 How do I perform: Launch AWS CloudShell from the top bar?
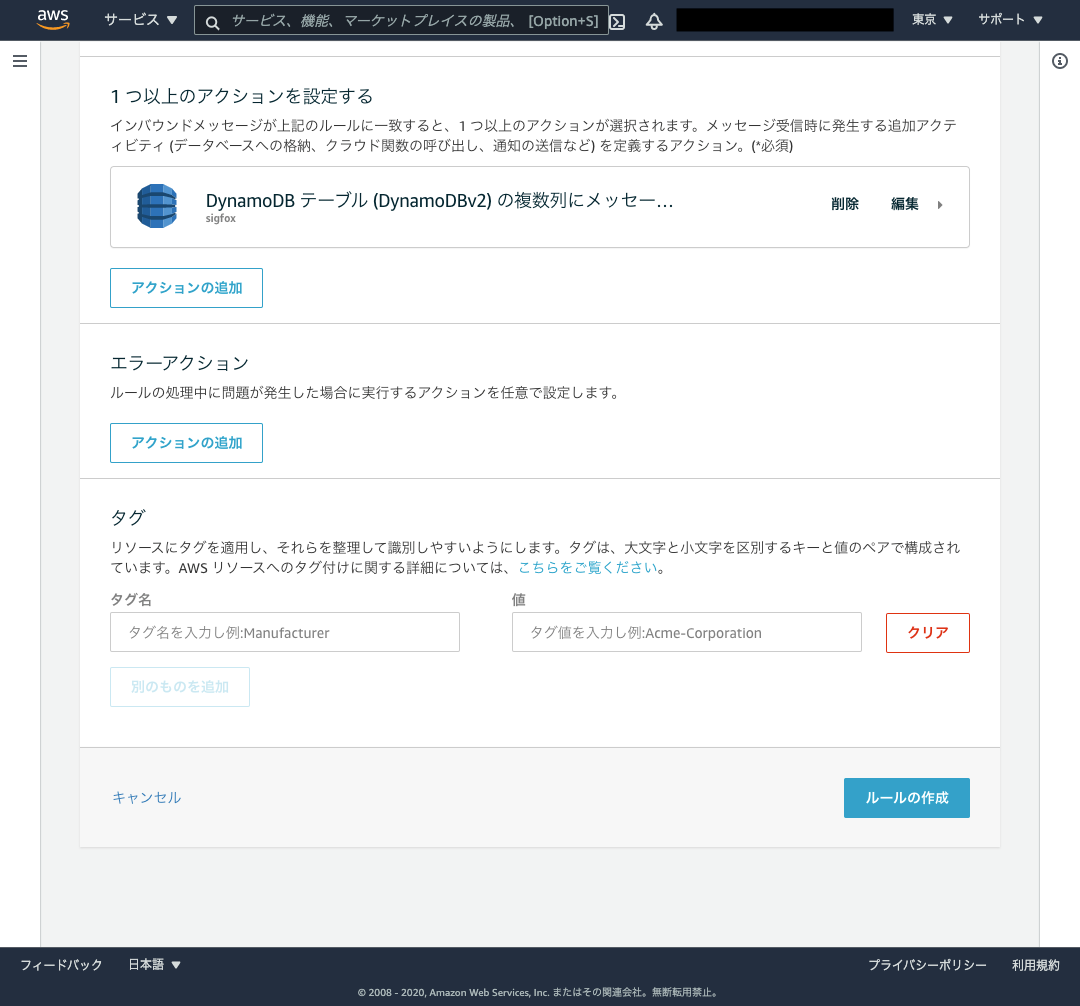point(617,20)
